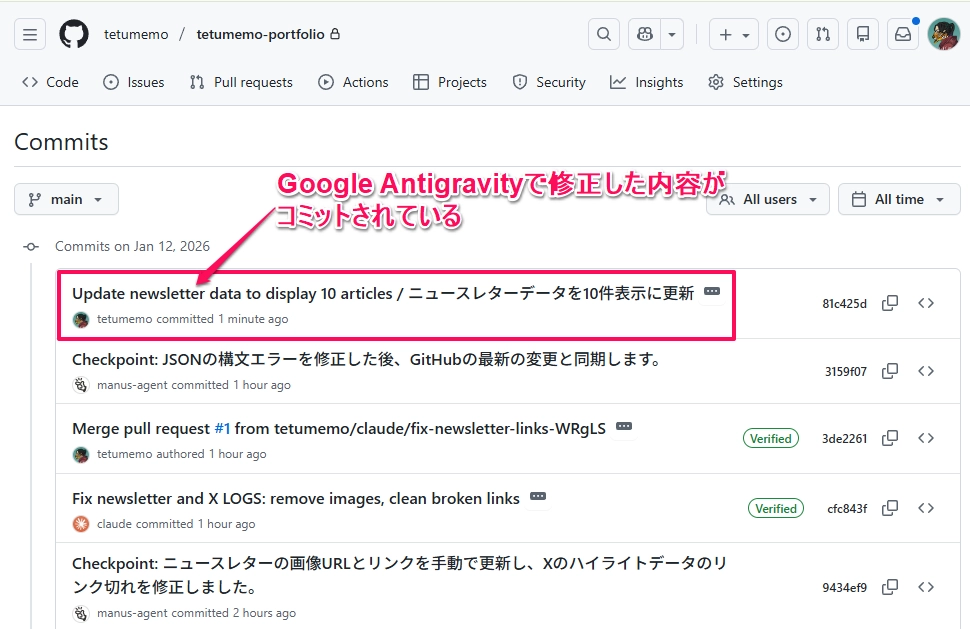Click the tetumemo owner link
This screenshot has width=970, height=629.
pyautogui.click(x=136, y=34)
